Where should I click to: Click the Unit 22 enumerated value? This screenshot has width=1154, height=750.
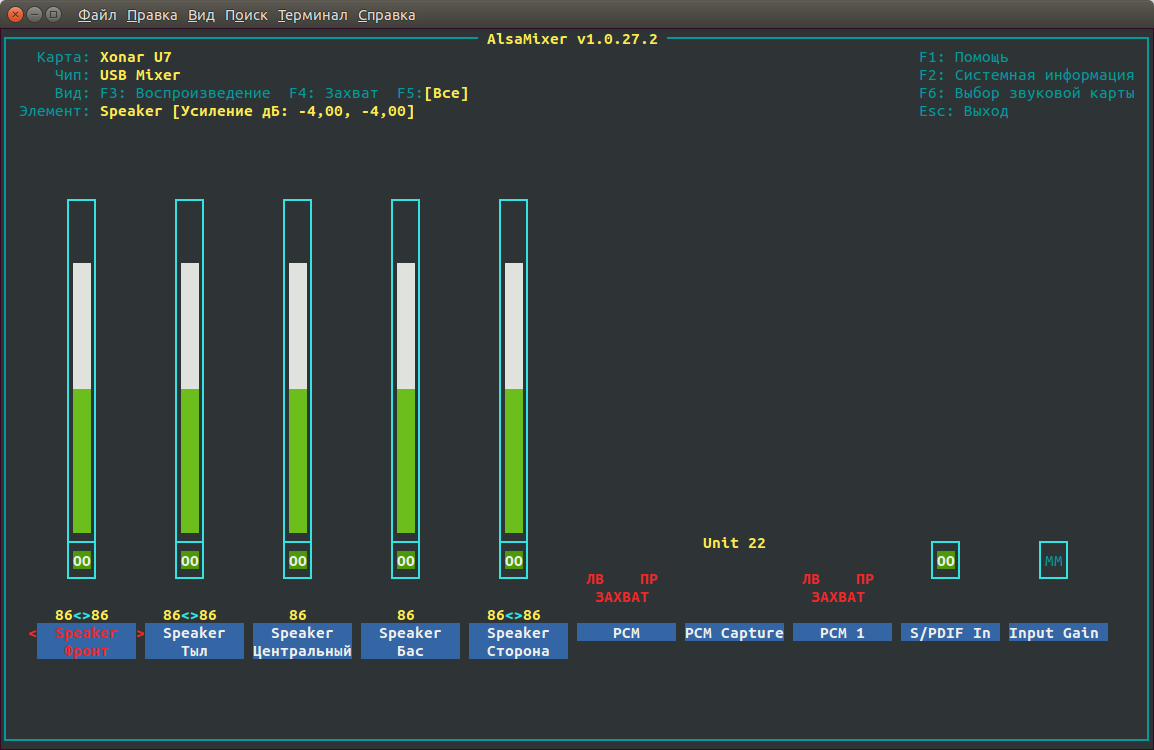pyautogui.click(x=734, y=543)
